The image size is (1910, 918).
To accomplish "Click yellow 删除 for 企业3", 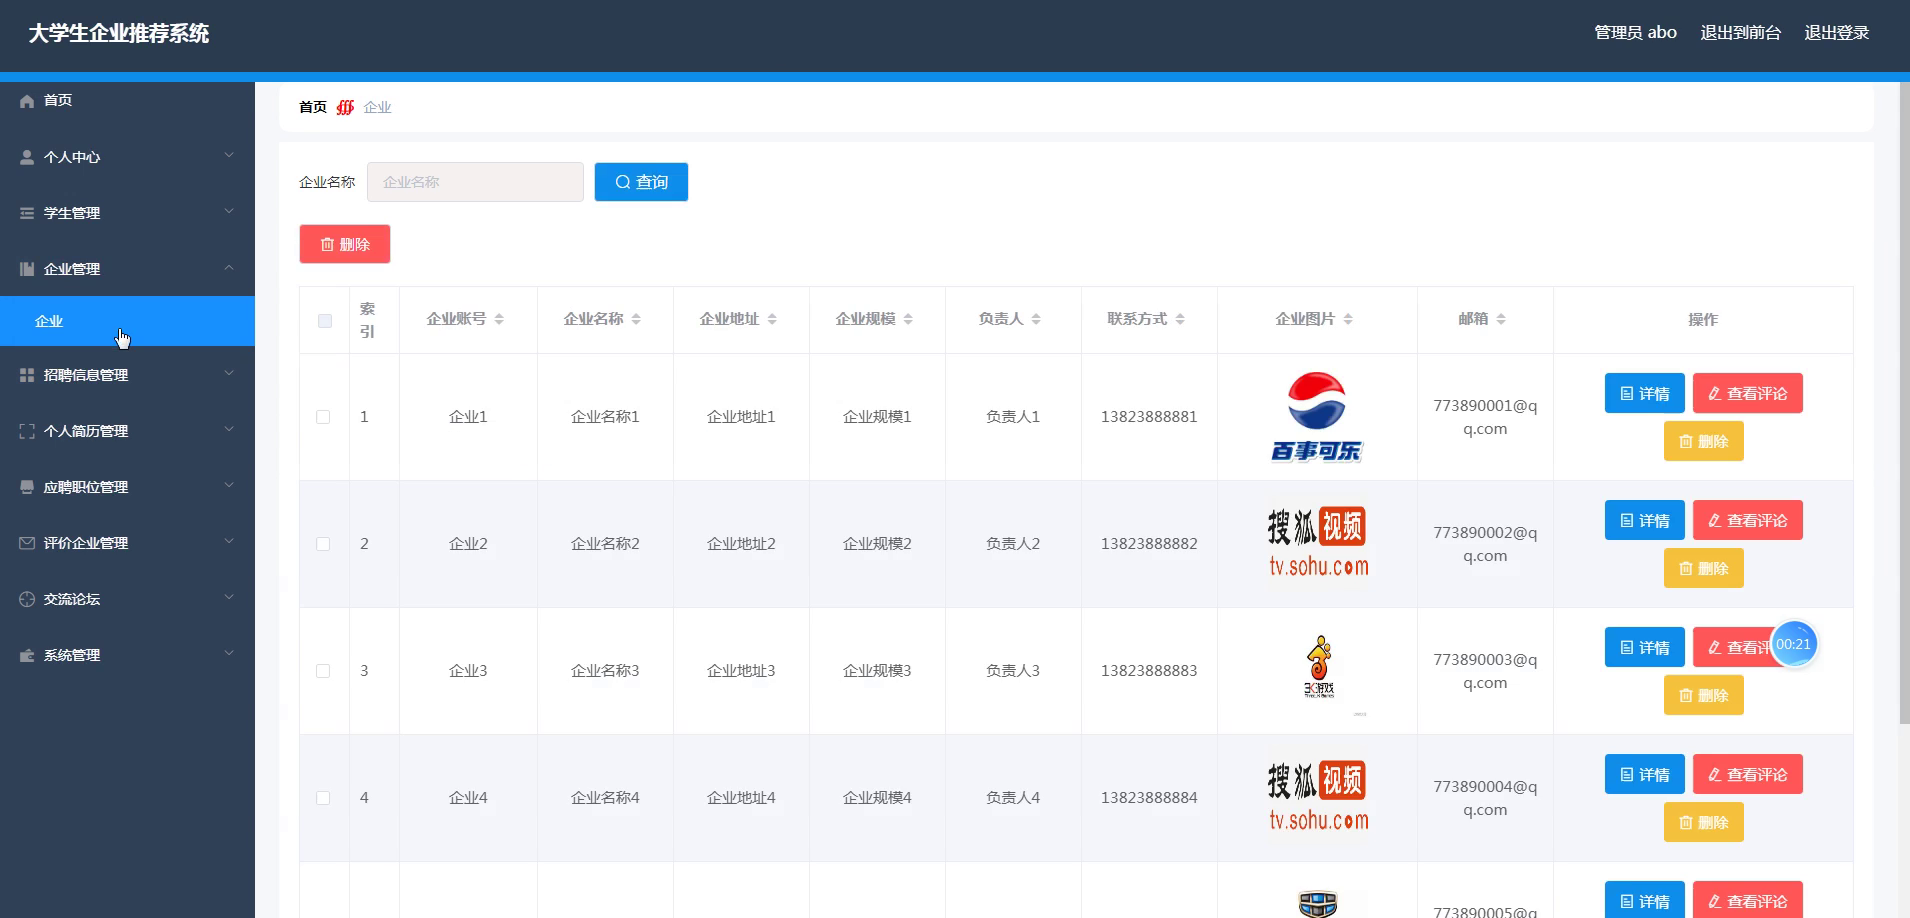I will coord(1704,695).
